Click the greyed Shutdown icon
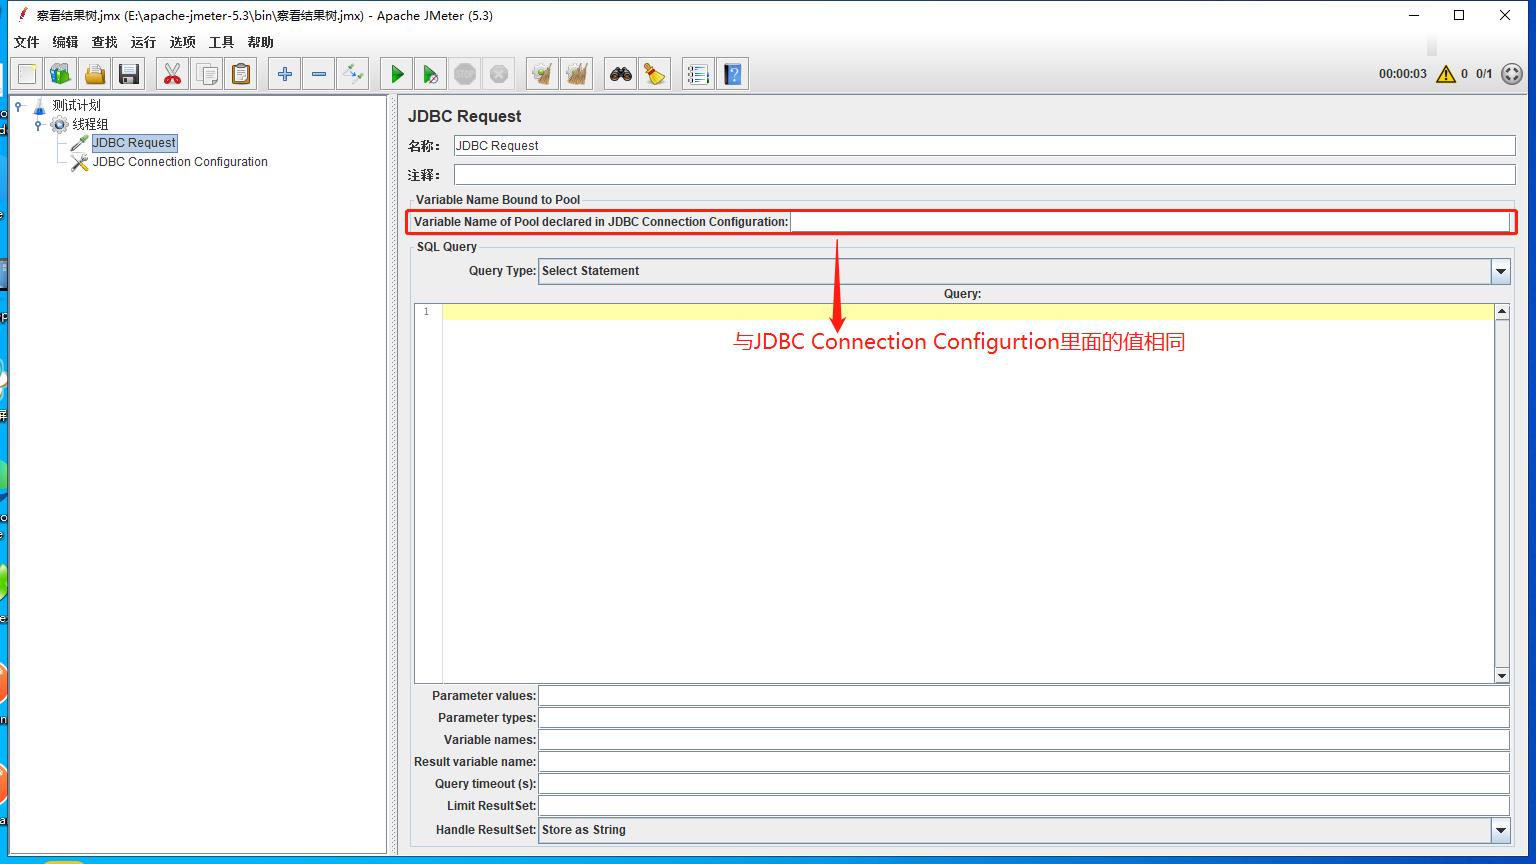The width and height of the screenshot is (1536, 864). pos(498,74)
